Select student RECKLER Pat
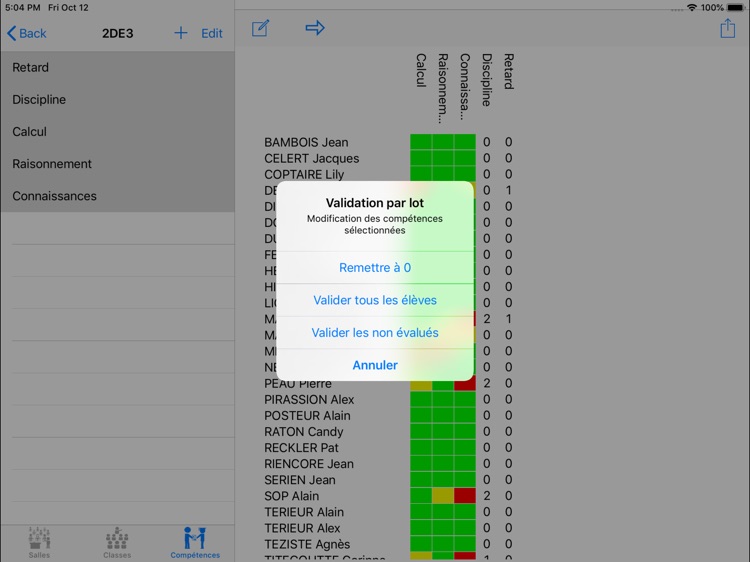The height and width of the screenshot is (562, 750). (301, 448)
